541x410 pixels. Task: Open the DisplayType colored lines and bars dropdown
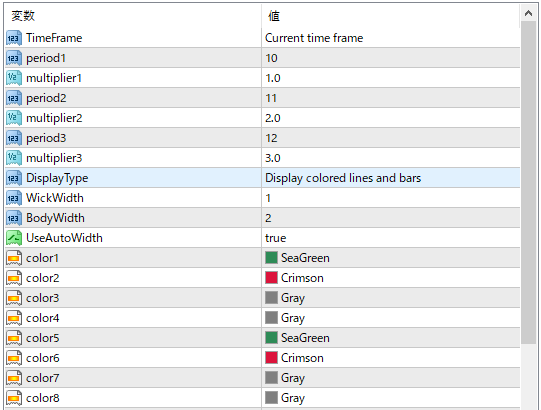(391, 178)
